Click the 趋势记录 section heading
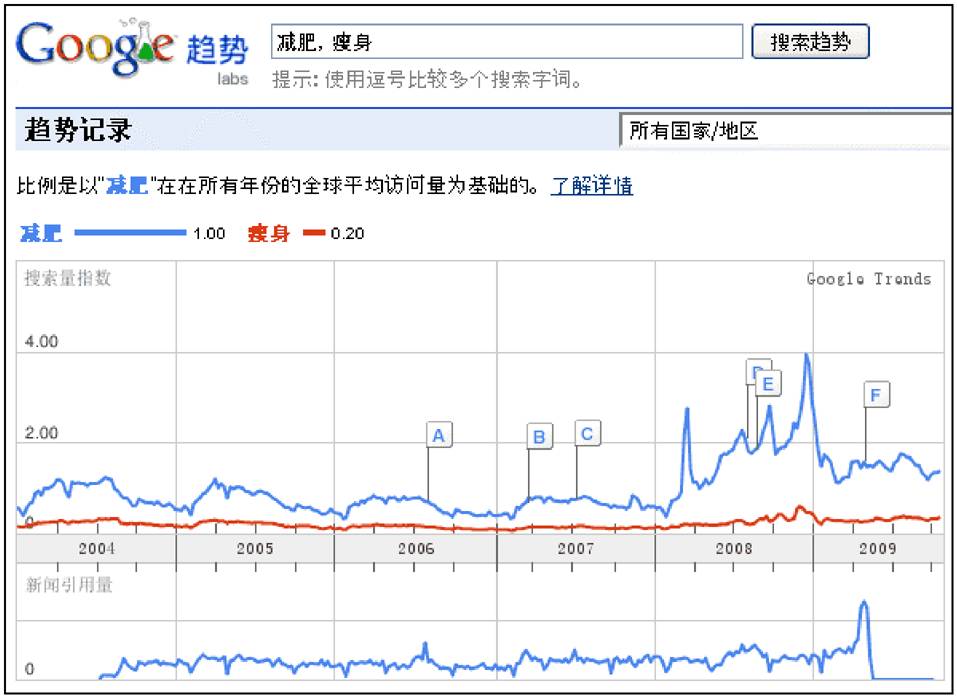Image resolution: width=957 pixels, height=698 pixels. point(78,131)
